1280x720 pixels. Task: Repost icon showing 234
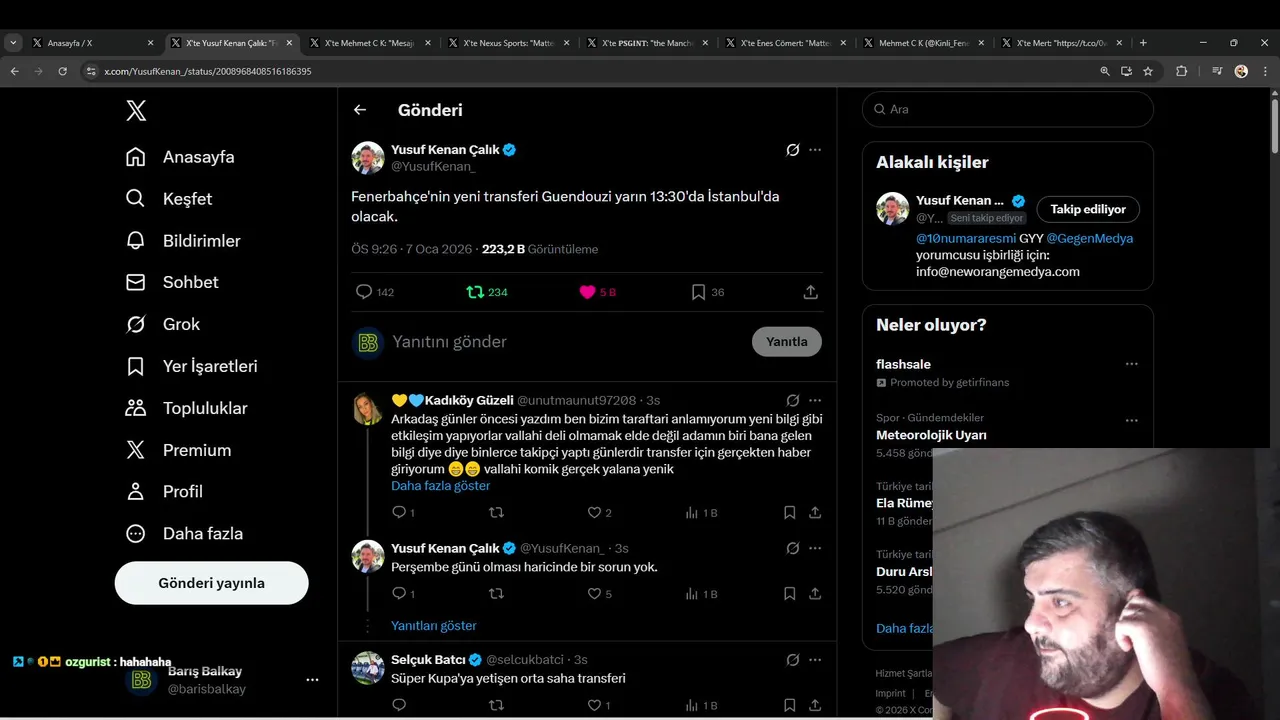(487, 292)
